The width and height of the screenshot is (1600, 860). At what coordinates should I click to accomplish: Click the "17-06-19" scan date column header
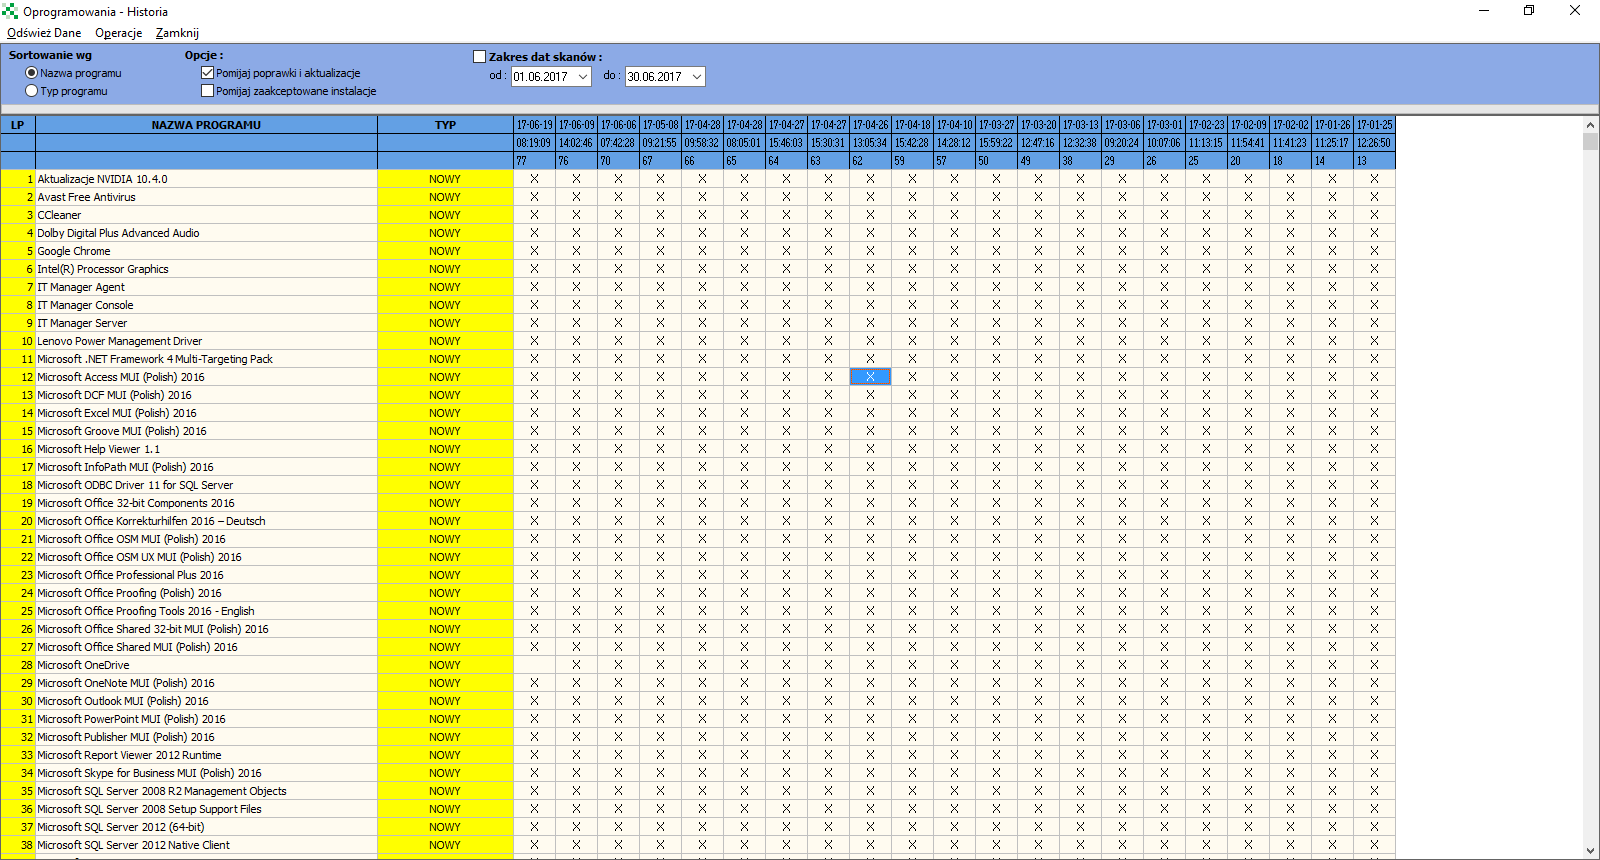tap(534, 125)
